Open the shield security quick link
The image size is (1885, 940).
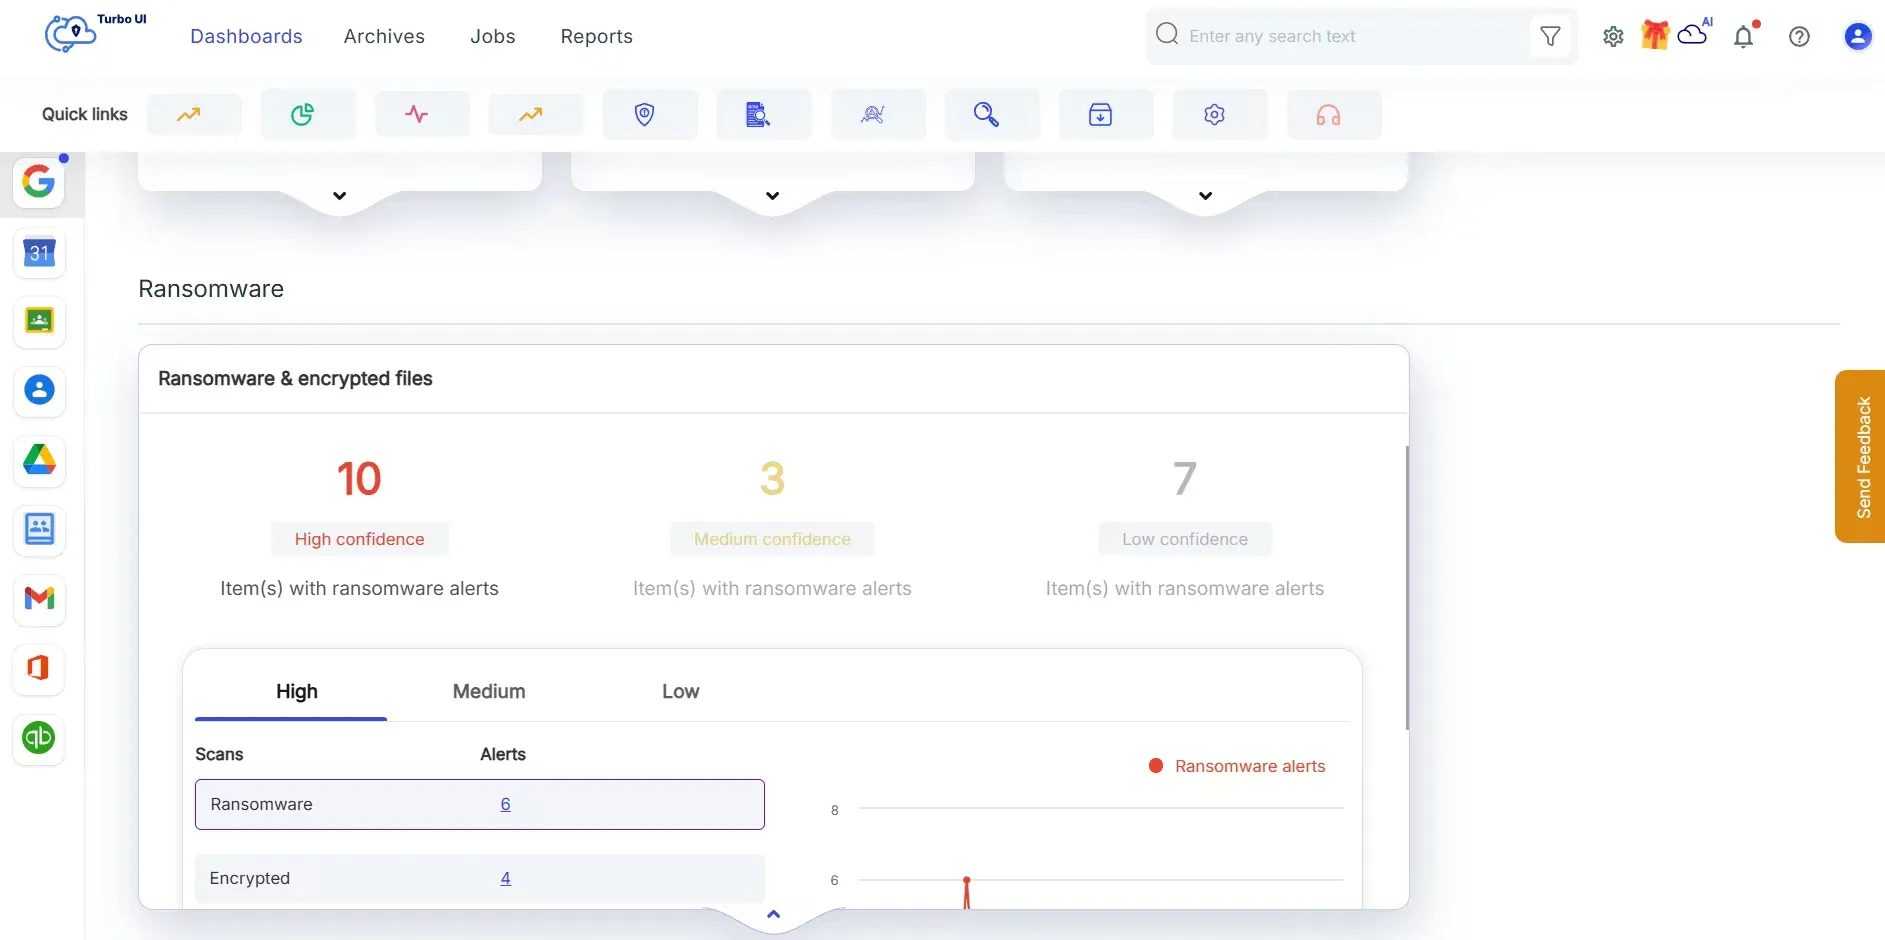pyautogui.click(x=650, y=114)
